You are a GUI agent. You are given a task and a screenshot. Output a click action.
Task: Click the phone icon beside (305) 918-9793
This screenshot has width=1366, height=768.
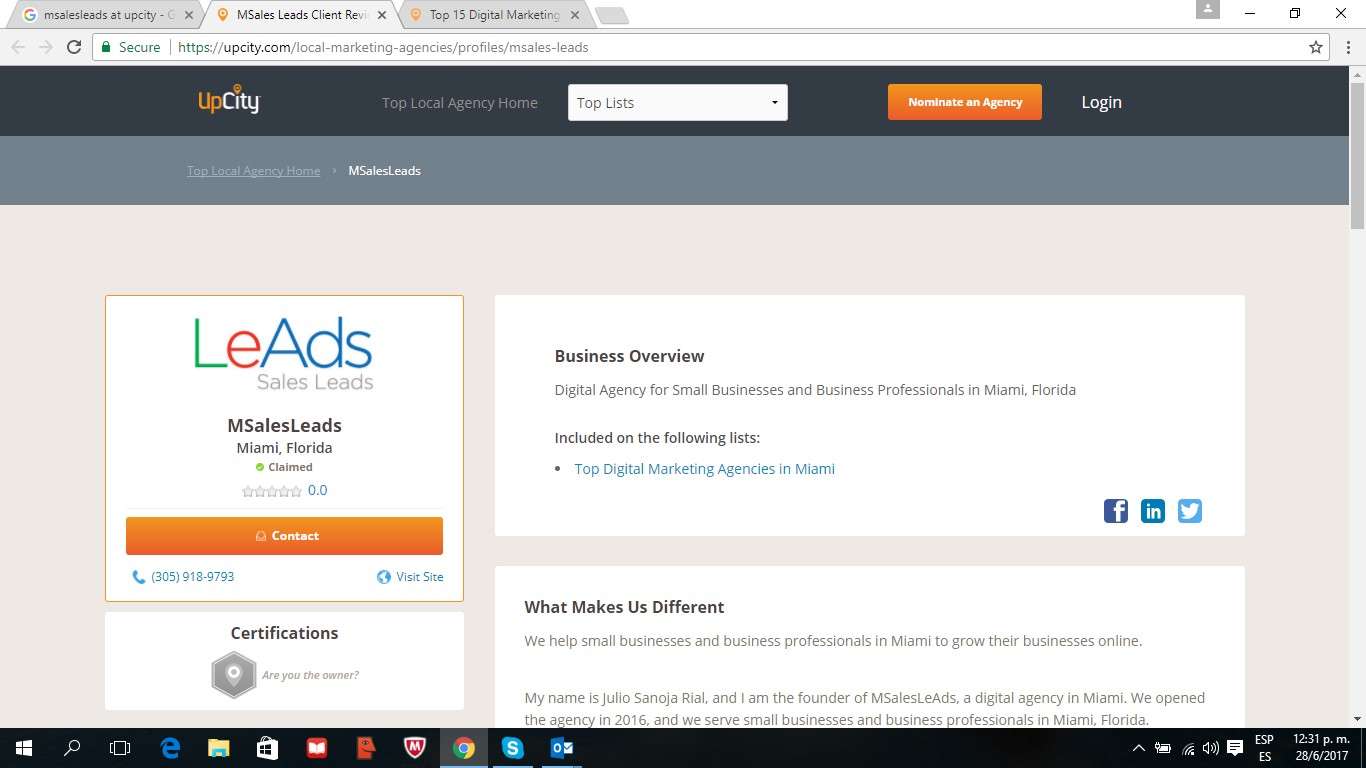[139, 577]
